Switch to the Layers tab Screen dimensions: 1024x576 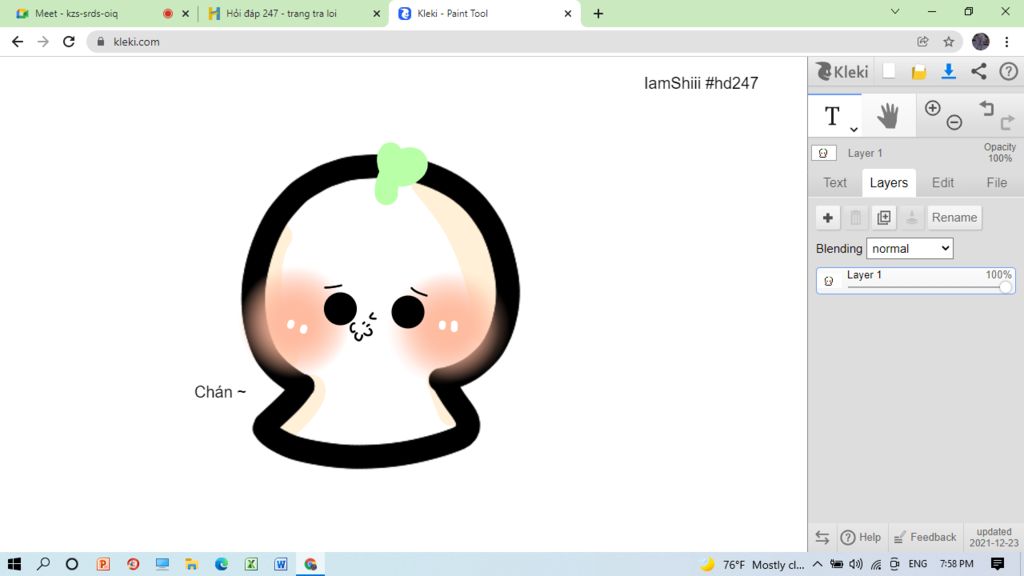tap(889, 183)
